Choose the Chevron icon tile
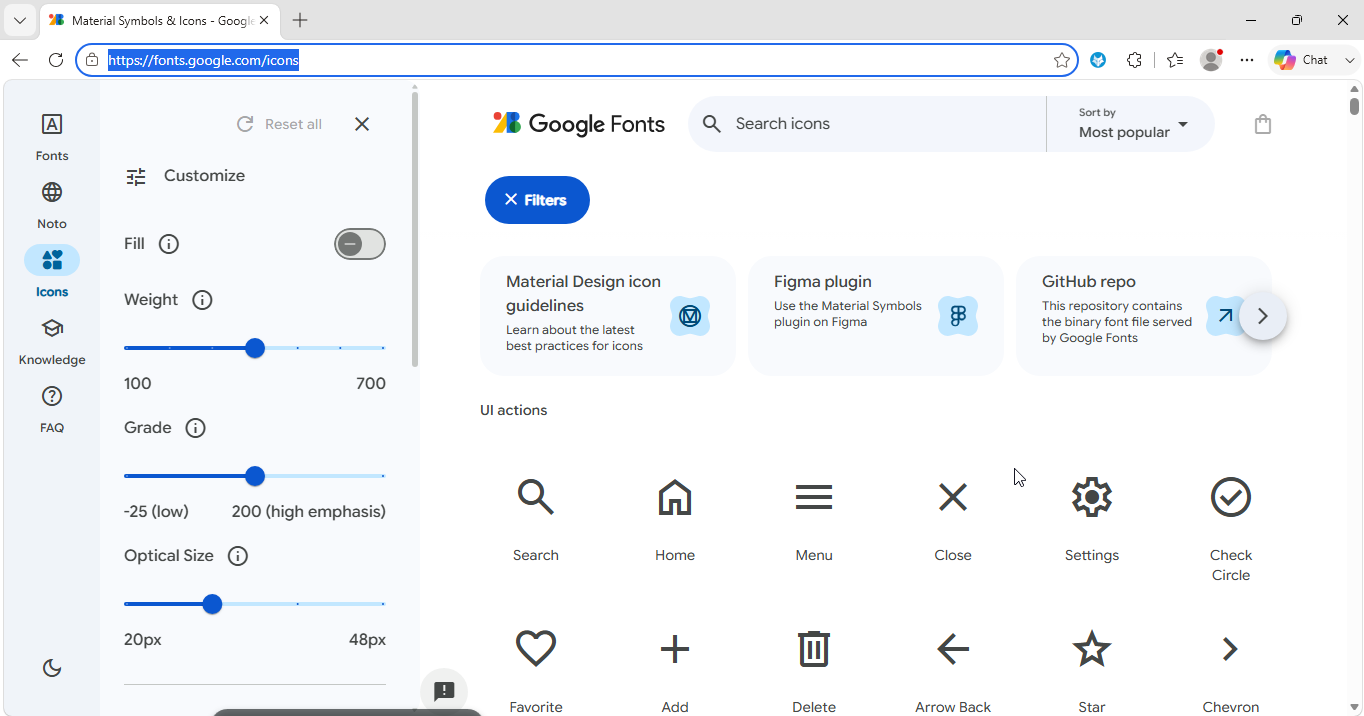The width and height of the screenshot is (1364, 716). pyautogui.click(x=1231, y=649)
